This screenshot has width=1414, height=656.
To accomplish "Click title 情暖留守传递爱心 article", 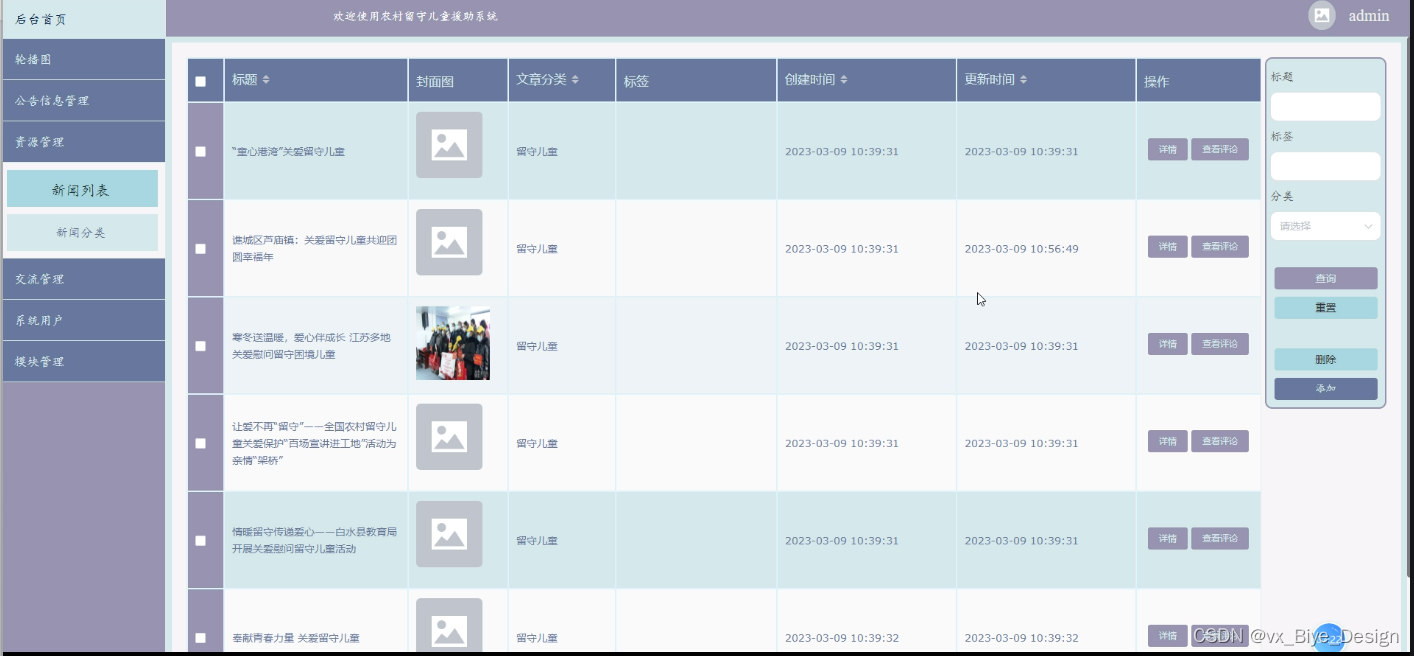I will pyautogui.click(x=315, y=540).
